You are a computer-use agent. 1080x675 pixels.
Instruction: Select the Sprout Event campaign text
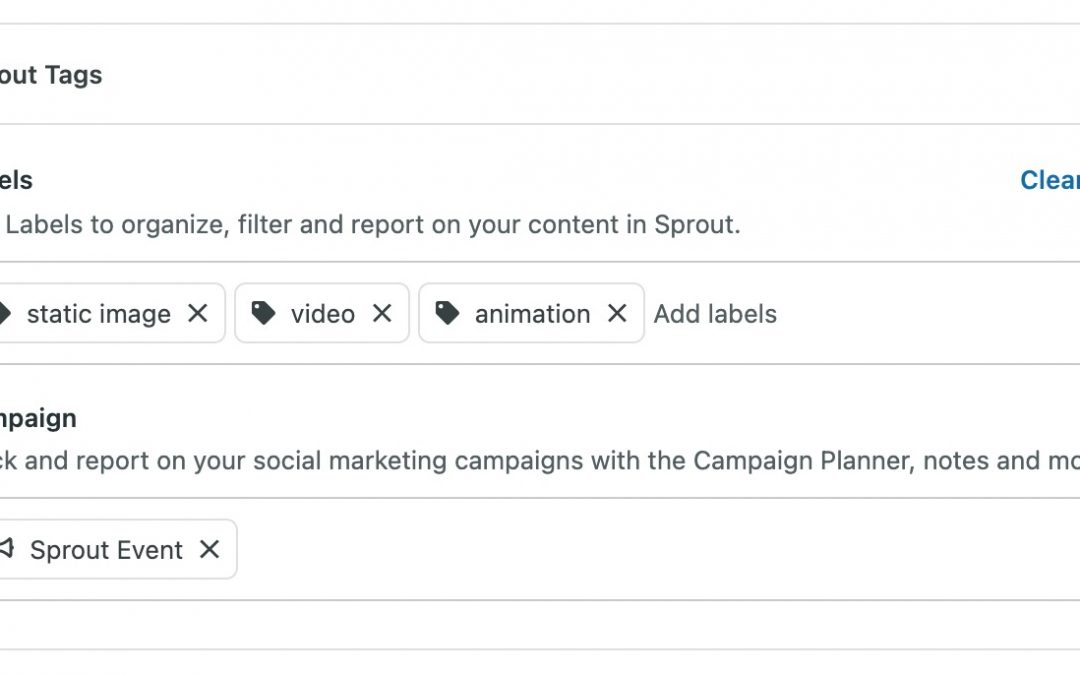[106, 550]
